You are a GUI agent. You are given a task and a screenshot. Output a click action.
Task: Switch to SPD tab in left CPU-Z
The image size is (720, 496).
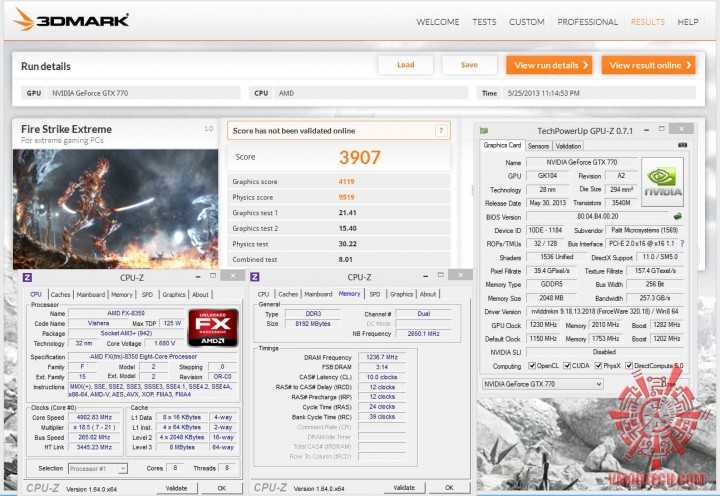[147, 294]
